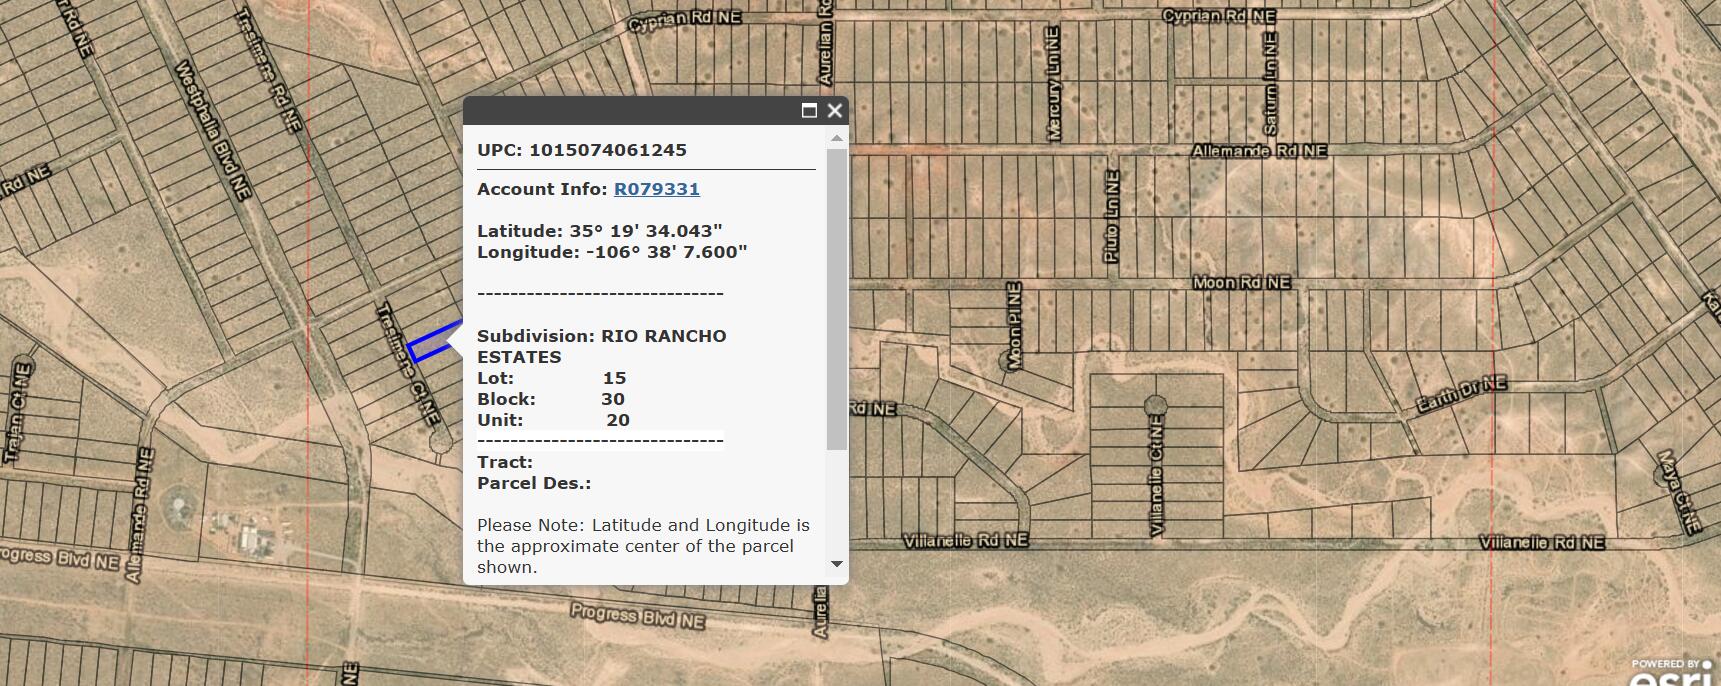The image size is (1721, 686).
Task: Click the Villanelle Ct NE cul-de-sac circle
Action: point(1155,405)
